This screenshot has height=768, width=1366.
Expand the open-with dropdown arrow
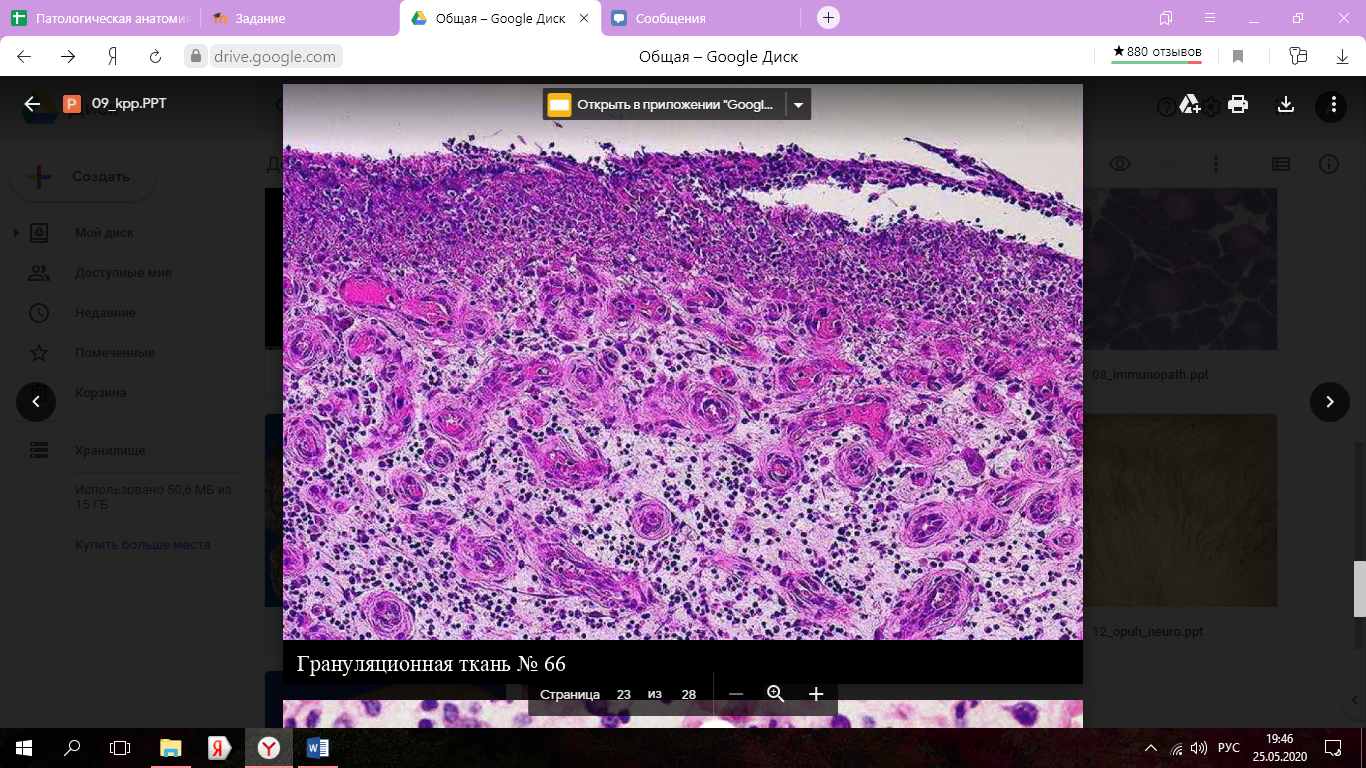point(798,104)
